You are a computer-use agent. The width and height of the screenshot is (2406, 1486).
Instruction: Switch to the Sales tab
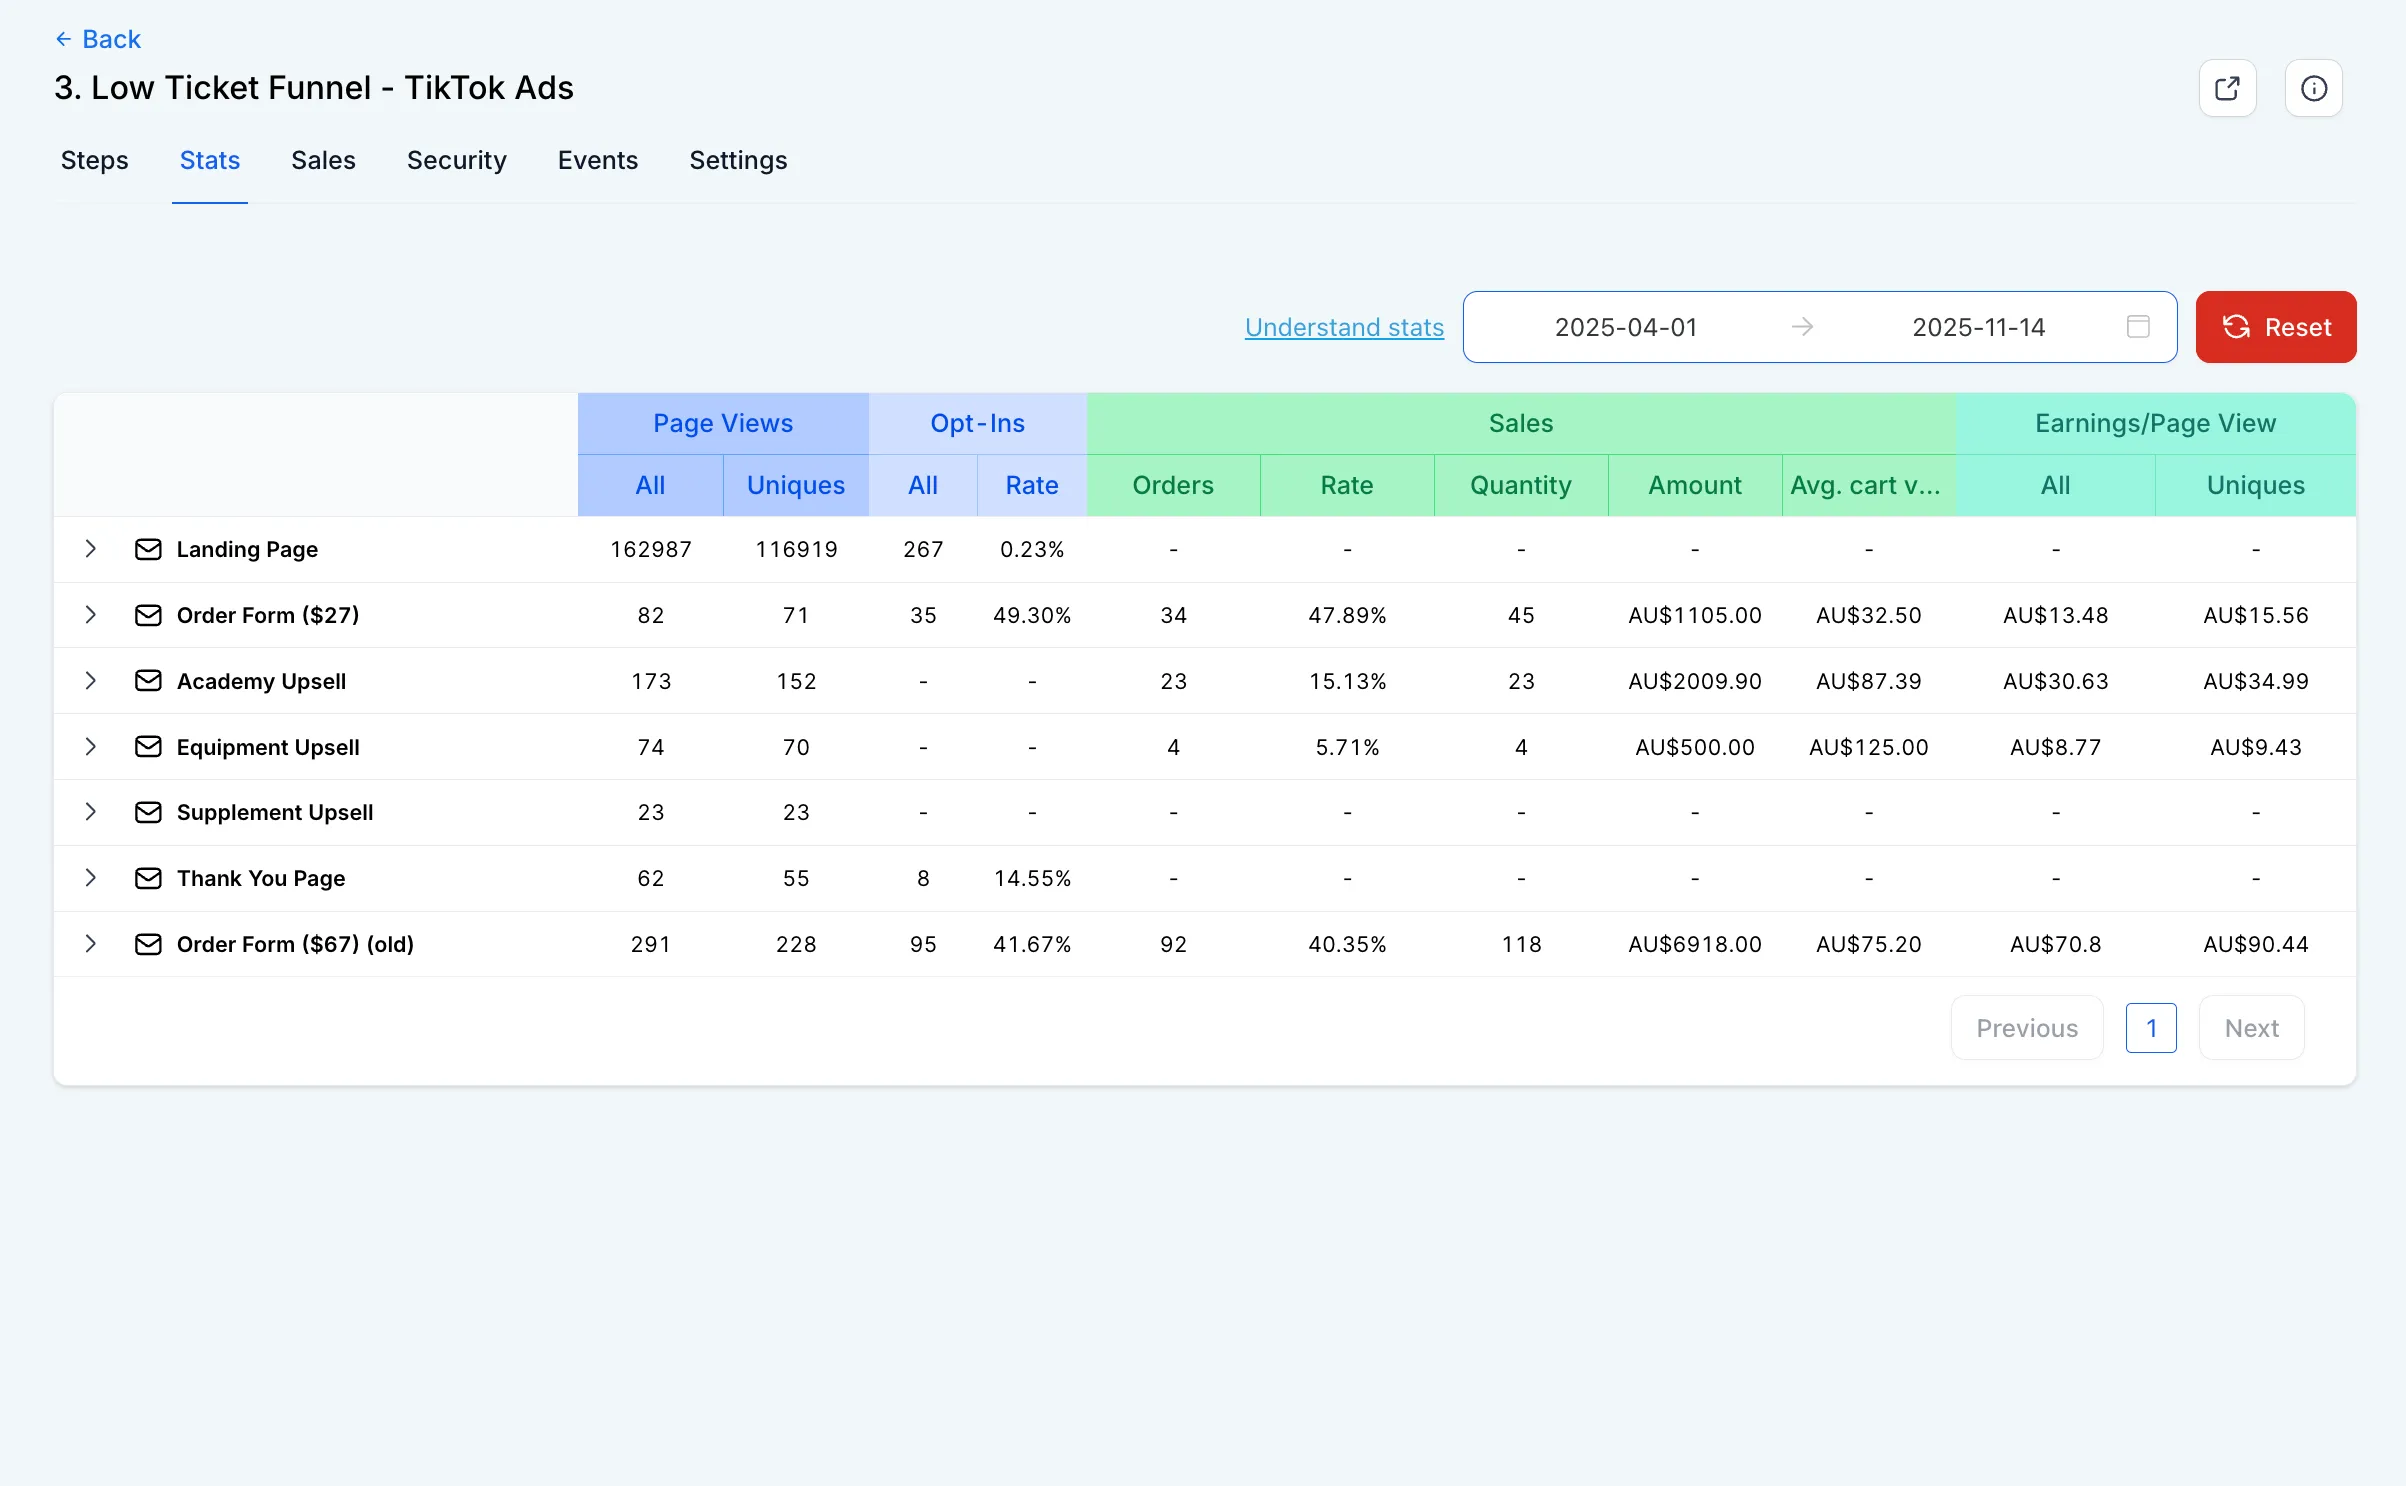[323, 160]
